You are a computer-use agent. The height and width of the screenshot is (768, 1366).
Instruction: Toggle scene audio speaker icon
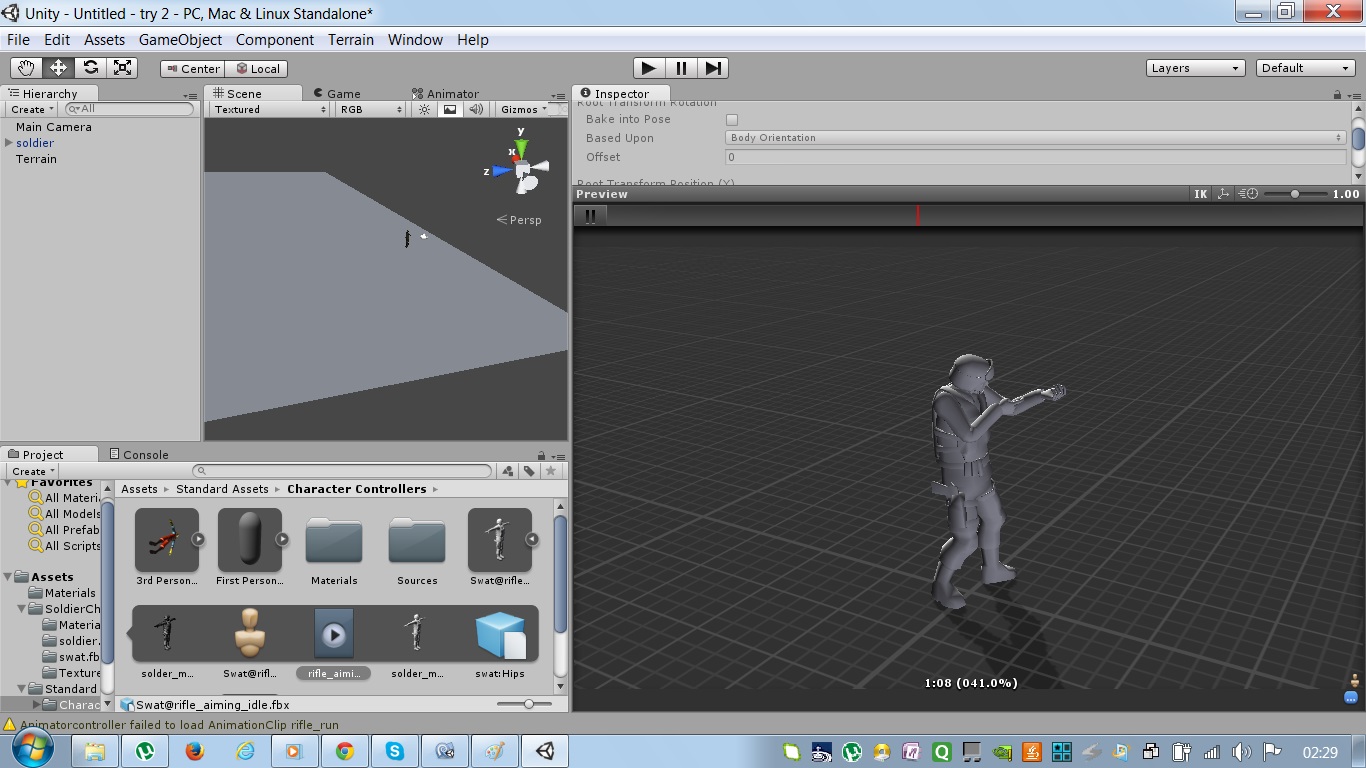(476, 109)
